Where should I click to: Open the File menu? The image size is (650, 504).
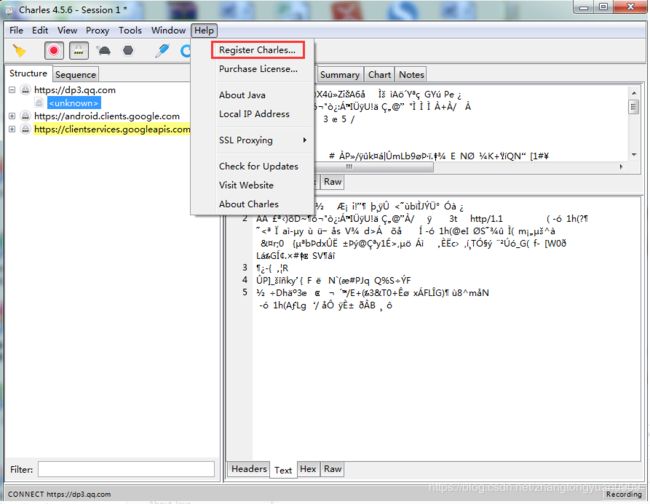(16, 30)
